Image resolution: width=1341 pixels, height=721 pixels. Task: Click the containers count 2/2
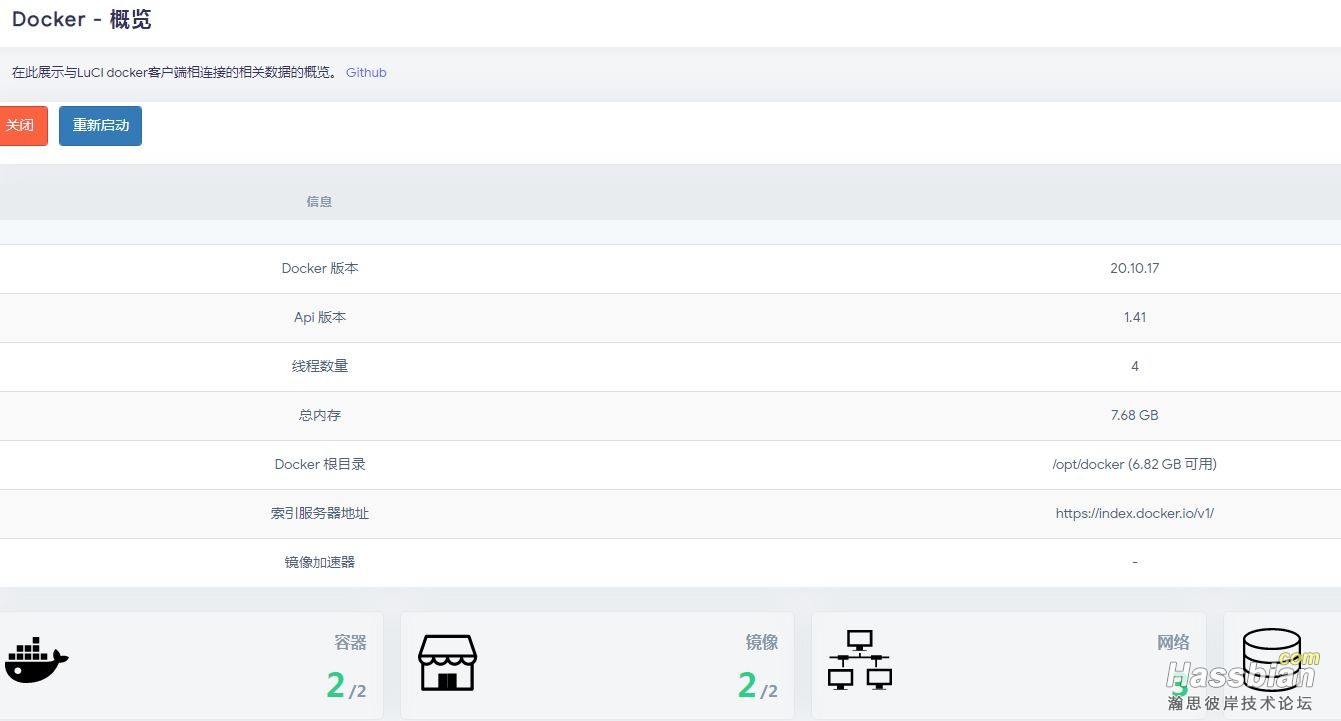346,686
